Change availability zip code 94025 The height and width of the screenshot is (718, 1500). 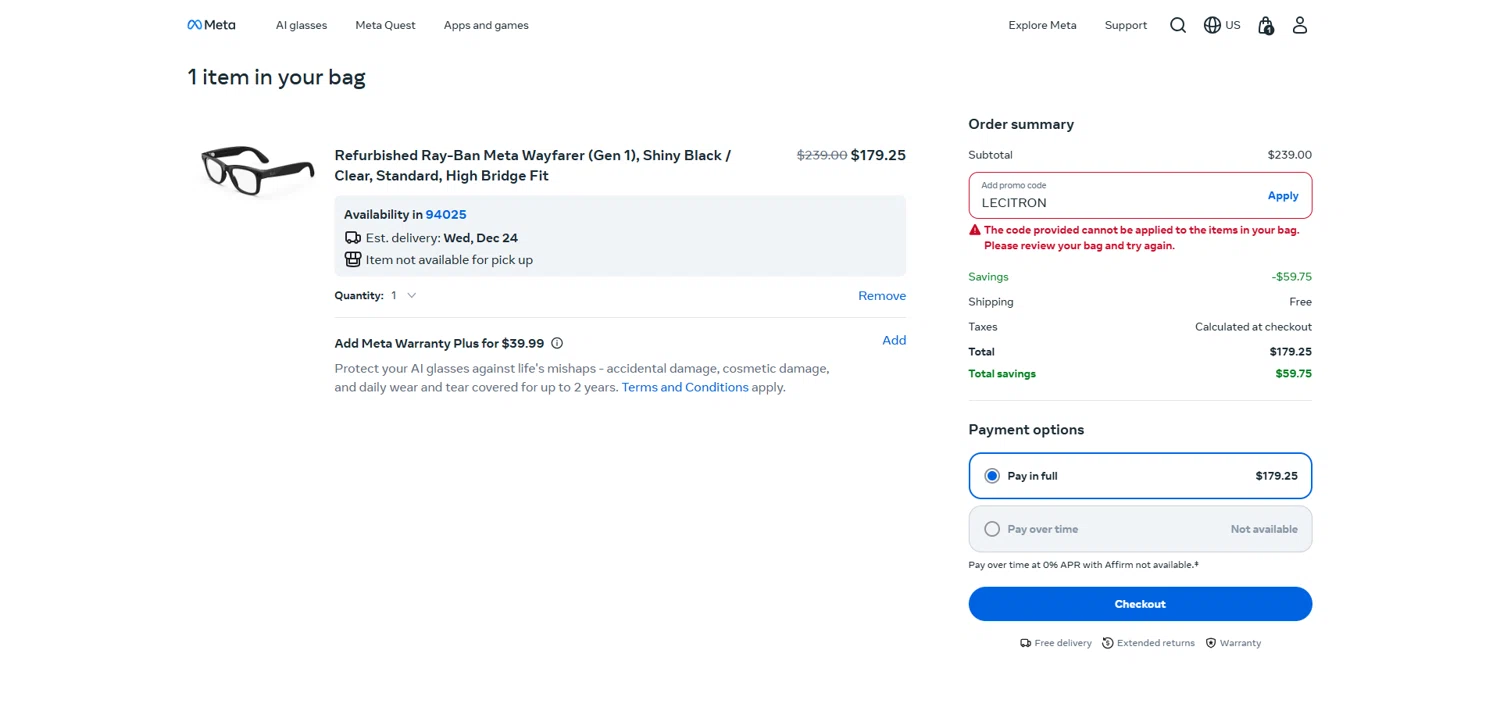click(x=446, y=215)
